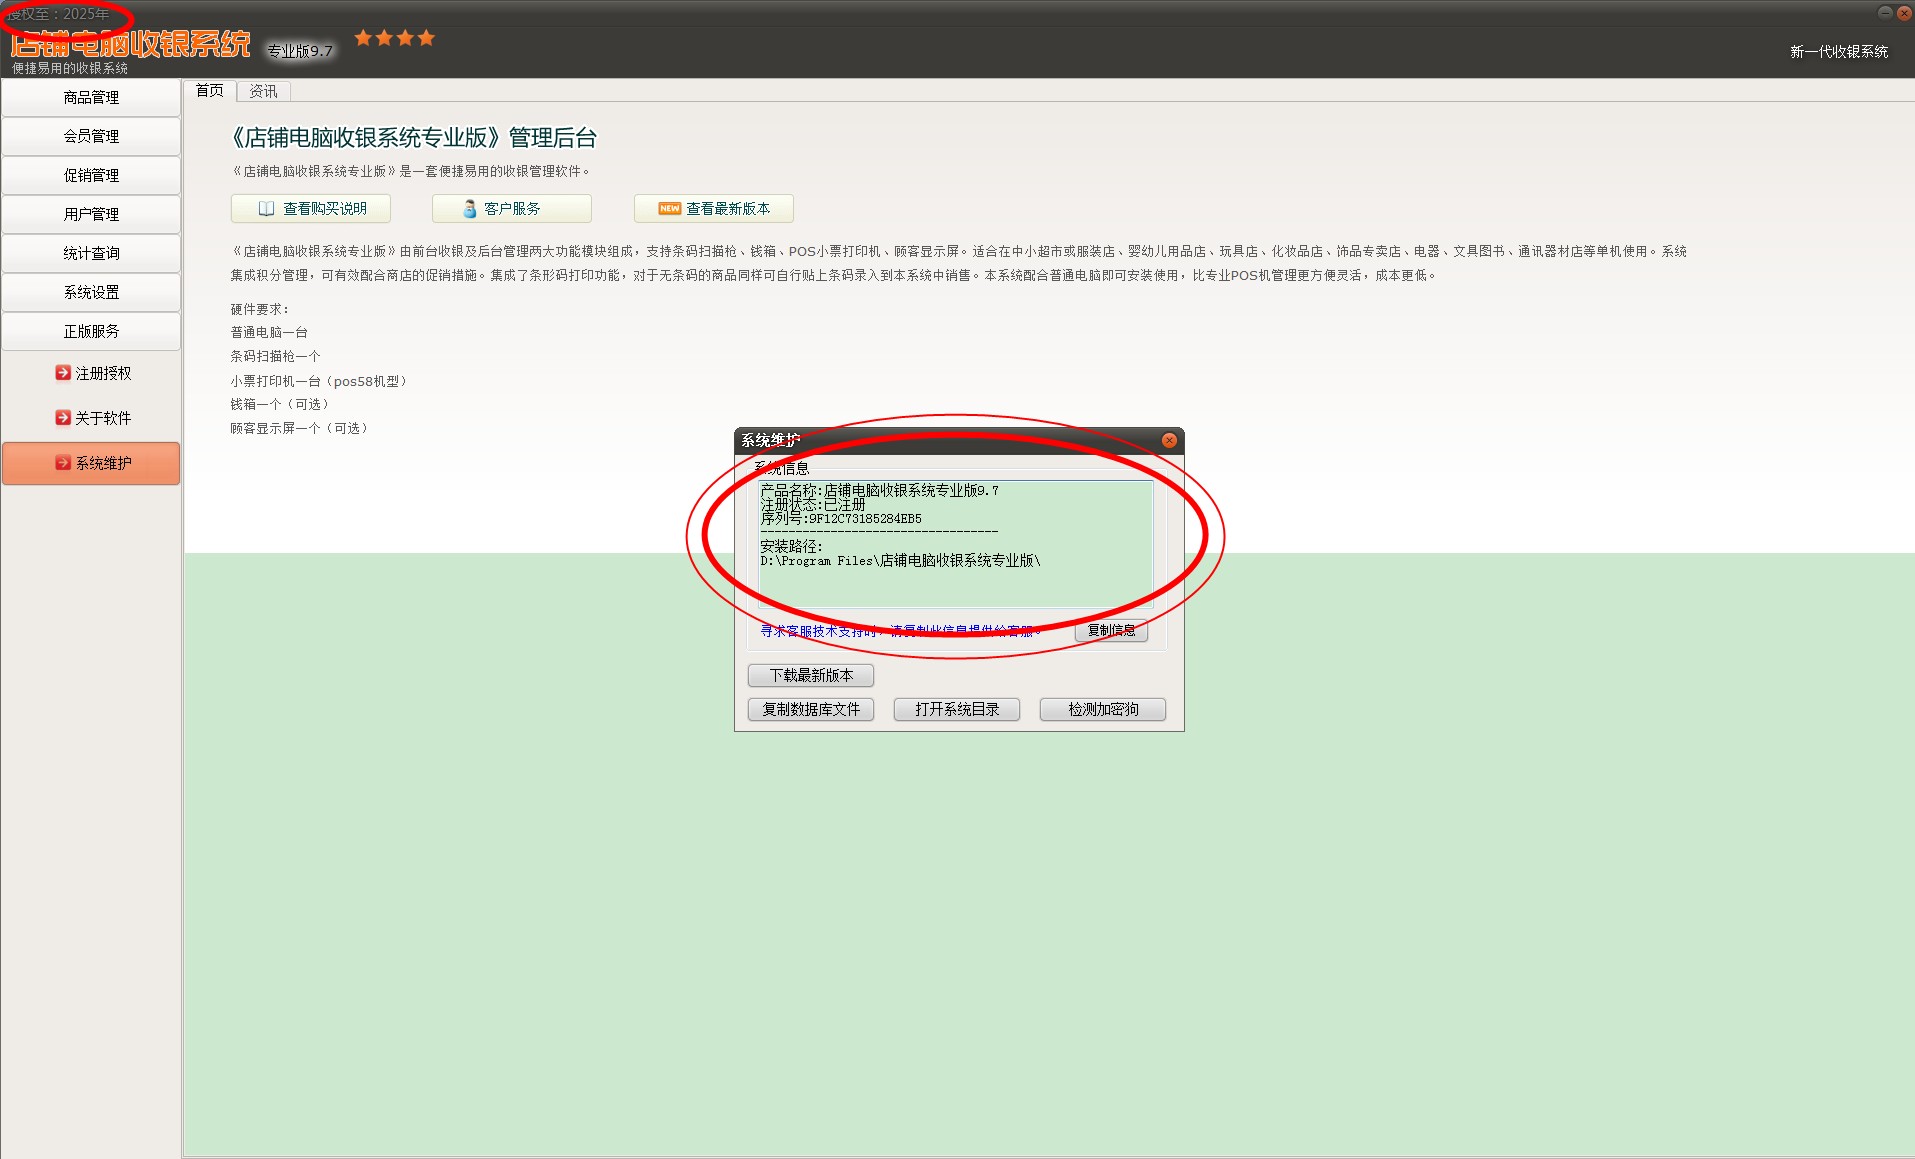Click 检测加密狗 to check dongle

pyautogui.click(x=1103, y=710)
